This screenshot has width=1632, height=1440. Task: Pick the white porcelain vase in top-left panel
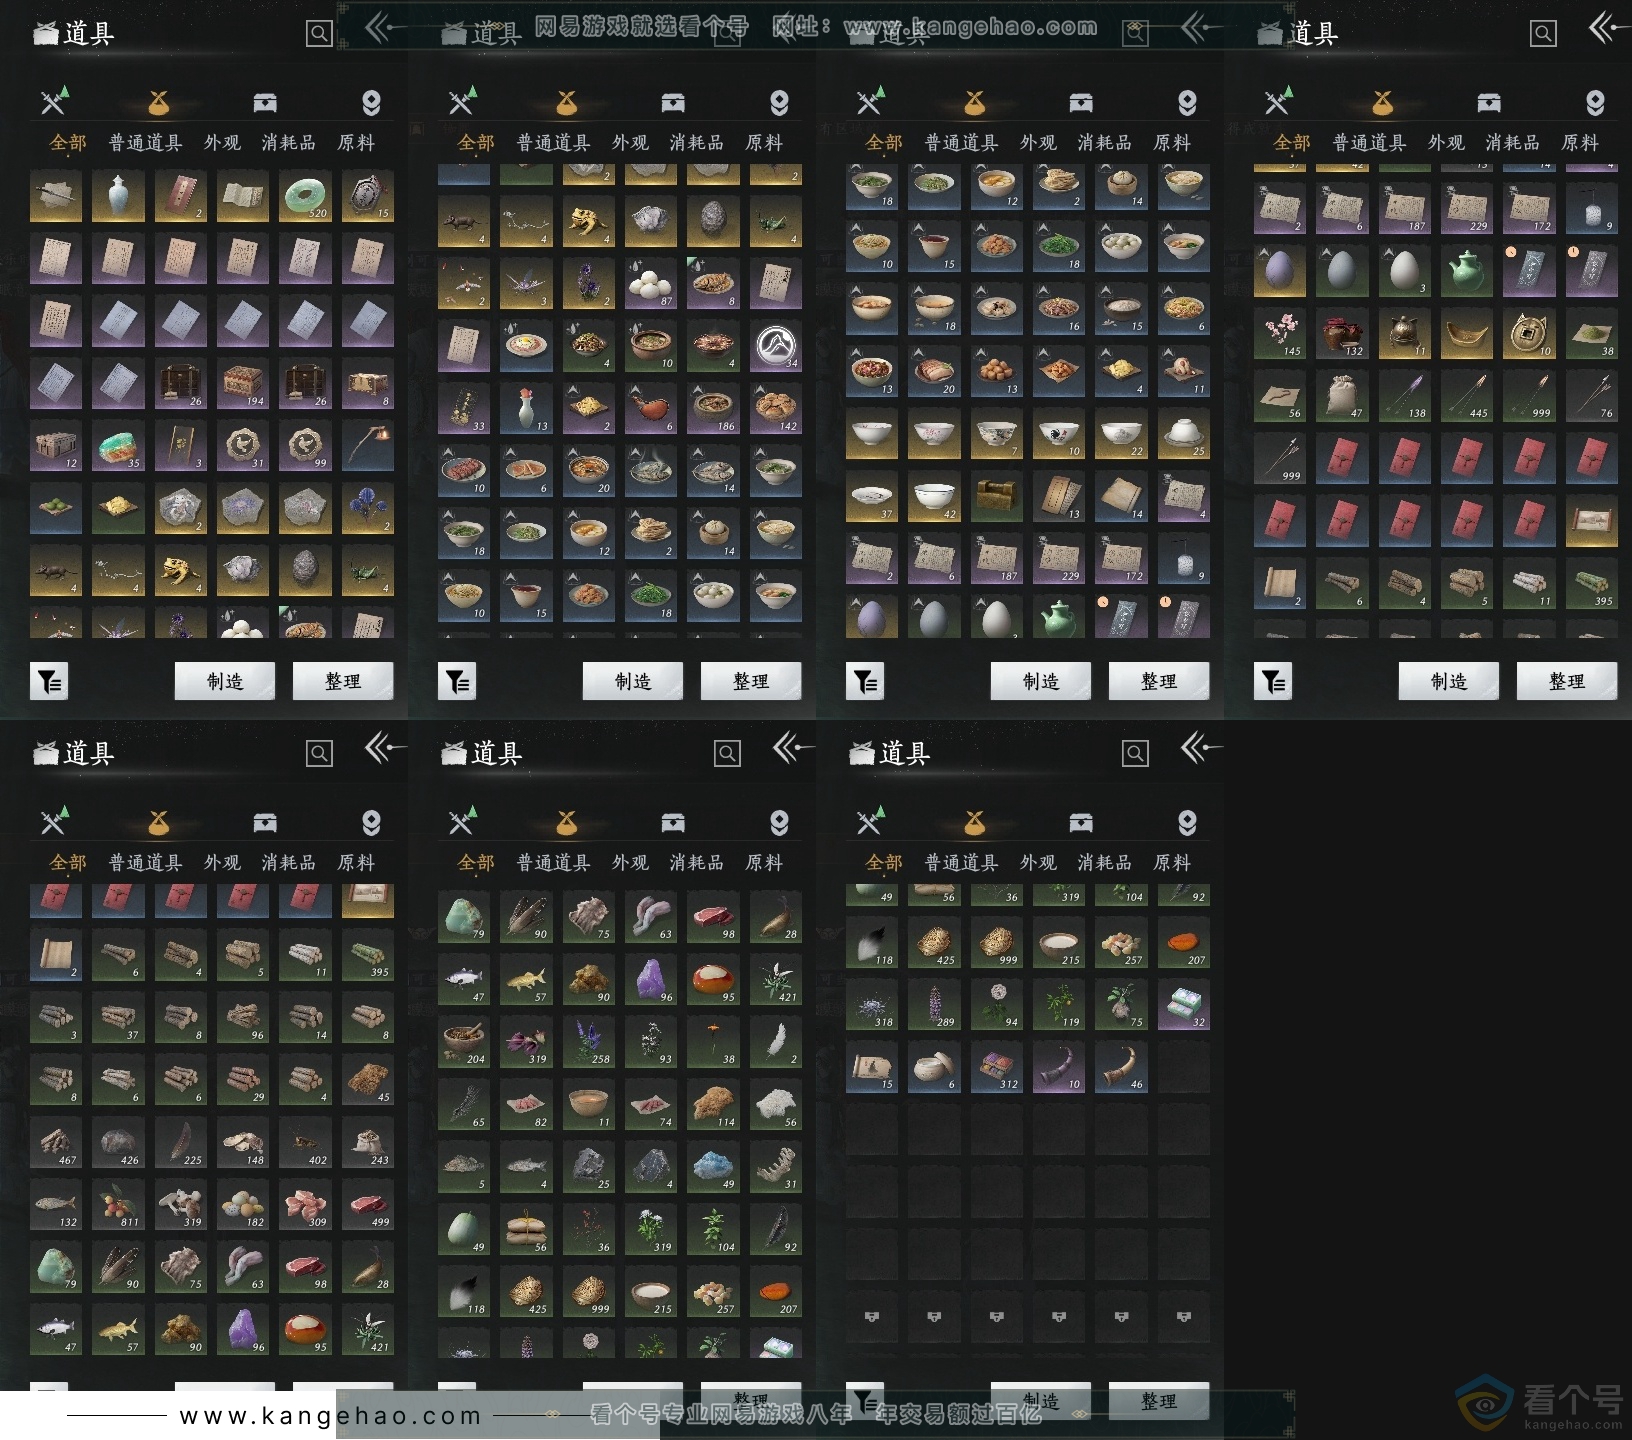coord(118,197)
